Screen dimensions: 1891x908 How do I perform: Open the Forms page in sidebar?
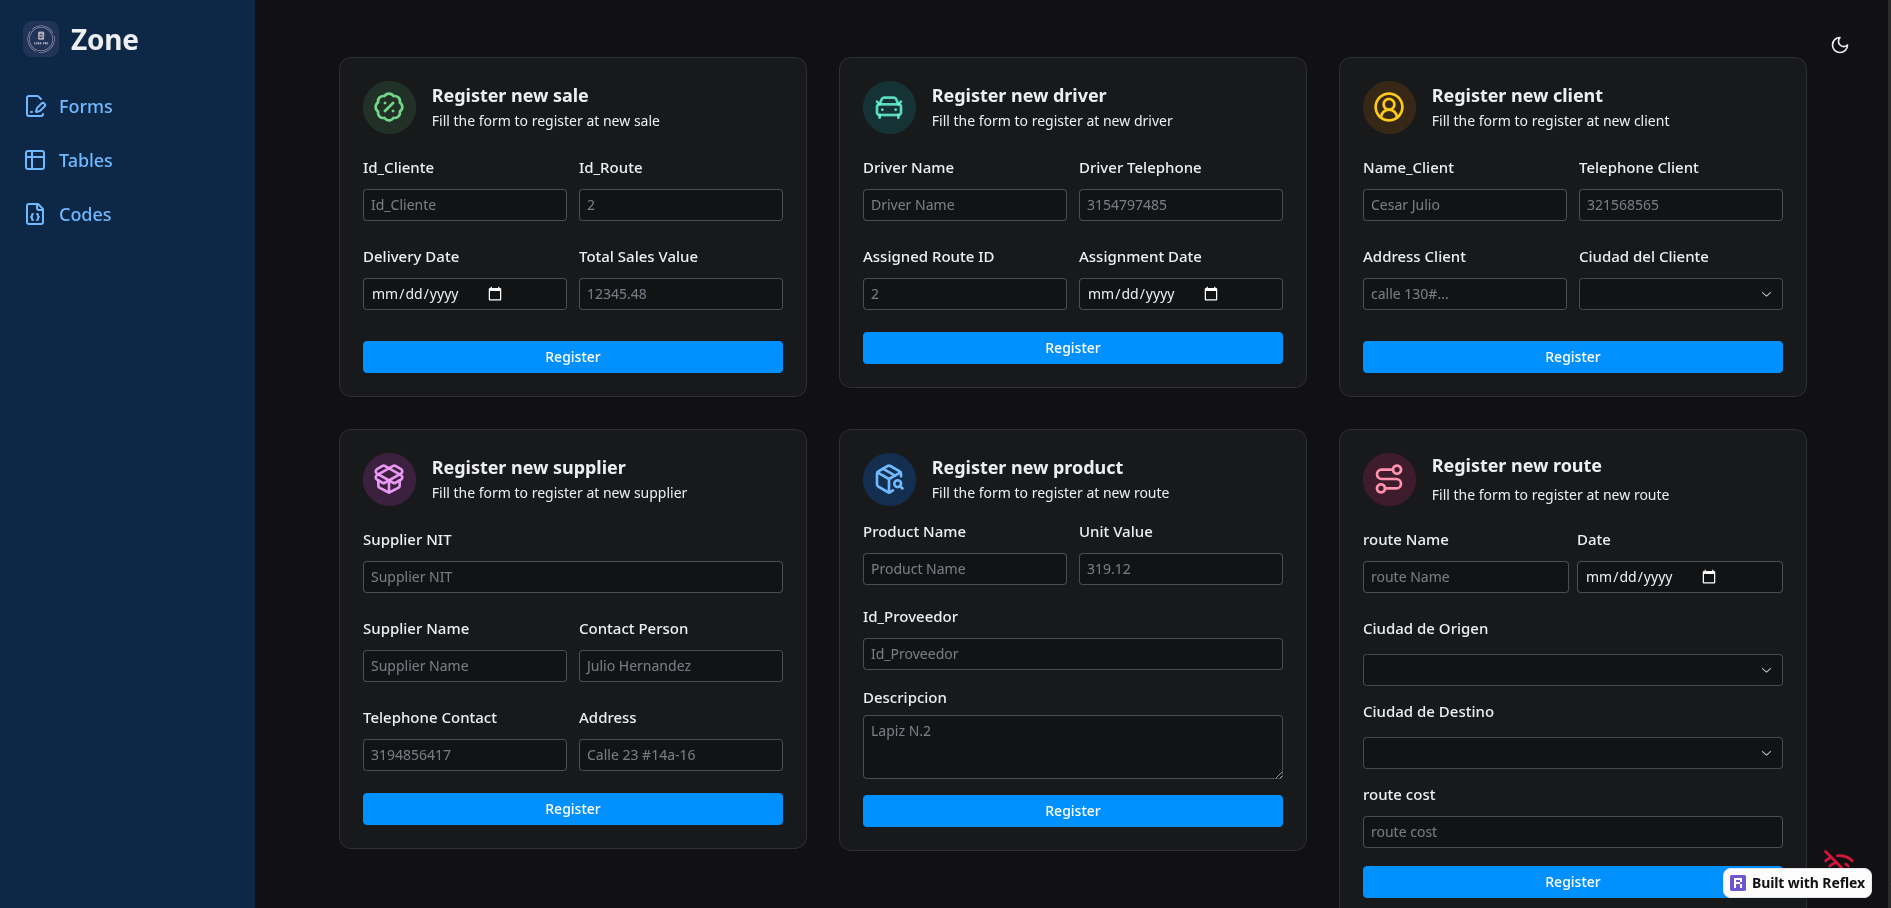(85, 107)
